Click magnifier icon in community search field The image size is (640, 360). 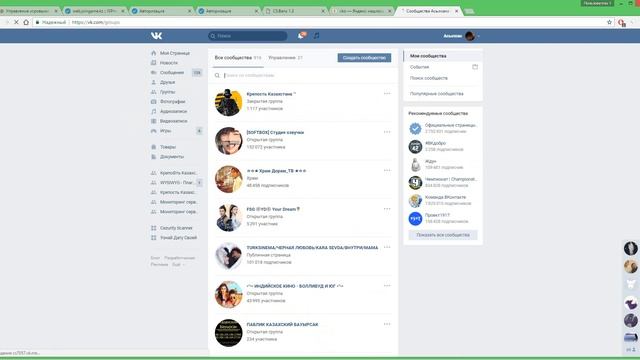(217, 76)
